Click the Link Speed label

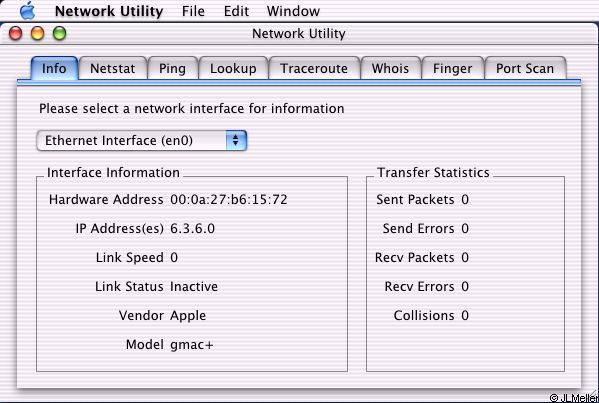[x=130, y=258]
